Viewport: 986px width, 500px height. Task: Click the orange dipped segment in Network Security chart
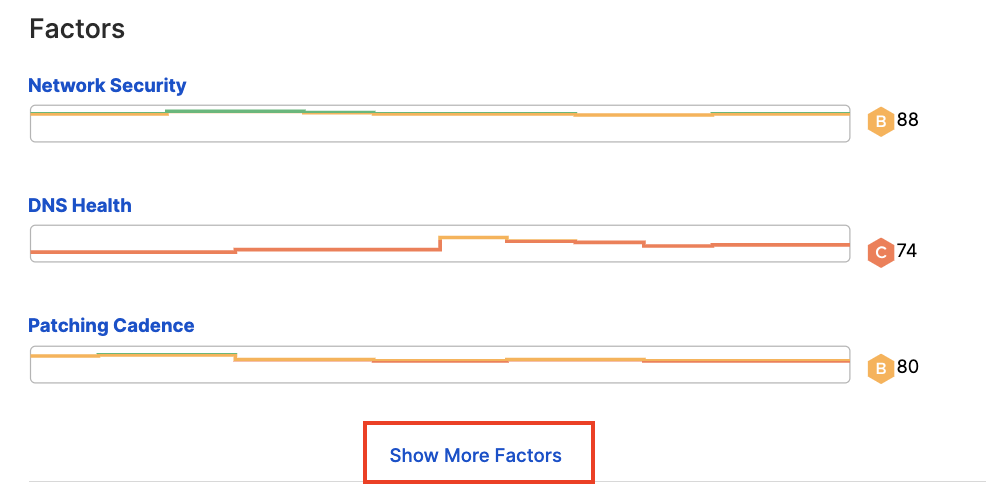[x=643, y=115]
